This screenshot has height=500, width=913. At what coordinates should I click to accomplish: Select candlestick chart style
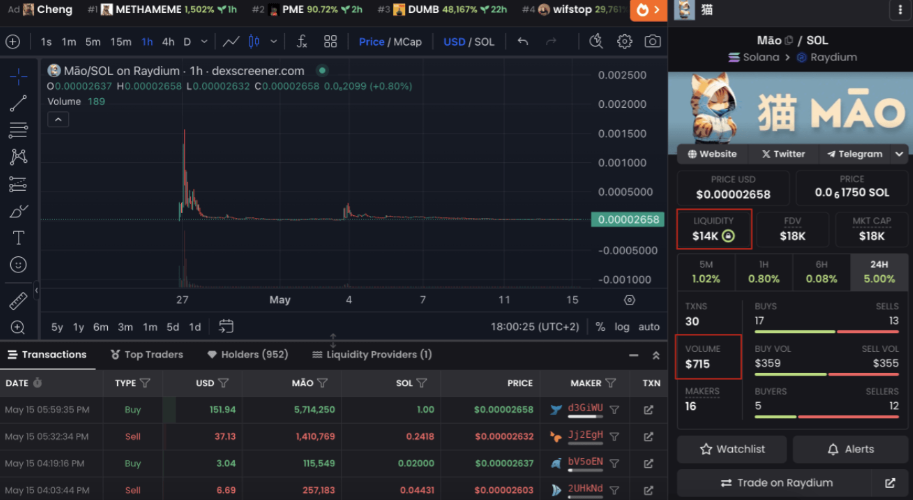pos(254,42)
